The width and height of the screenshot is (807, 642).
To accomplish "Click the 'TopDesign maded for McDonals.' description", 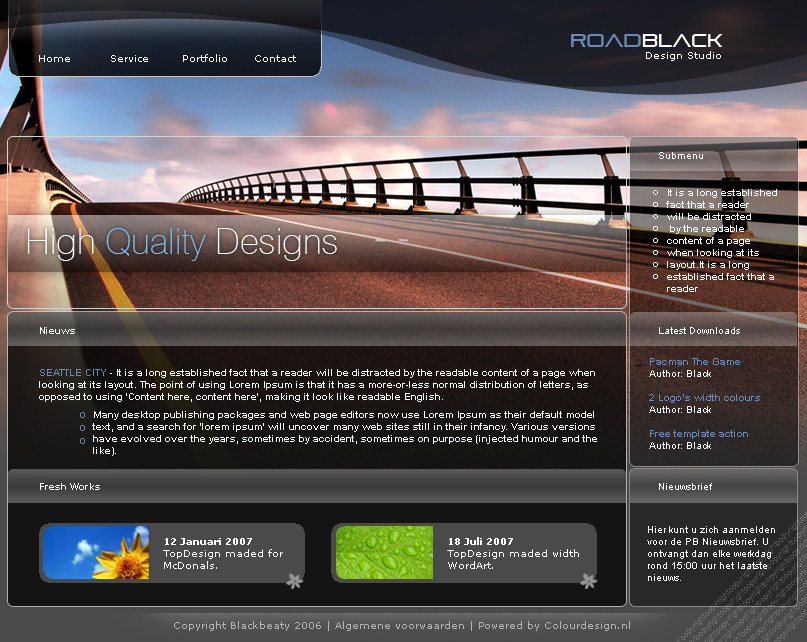I will click(223, 559).
